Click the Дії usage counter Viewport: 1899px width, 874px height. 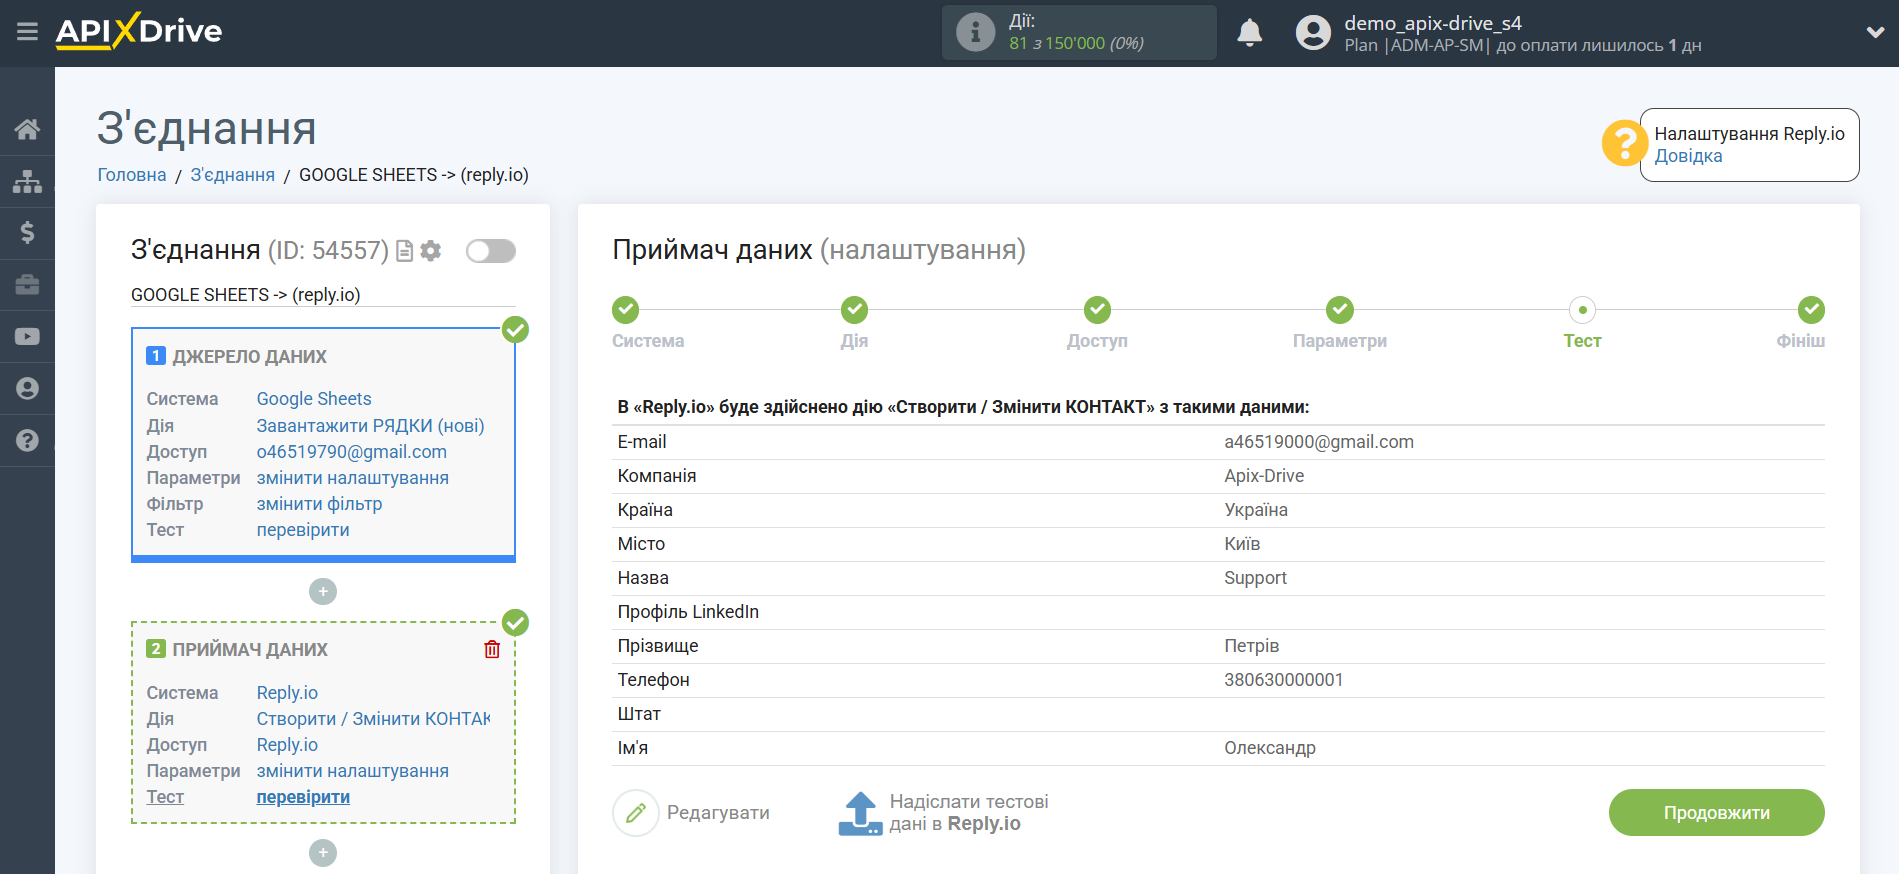(1077, 32)
